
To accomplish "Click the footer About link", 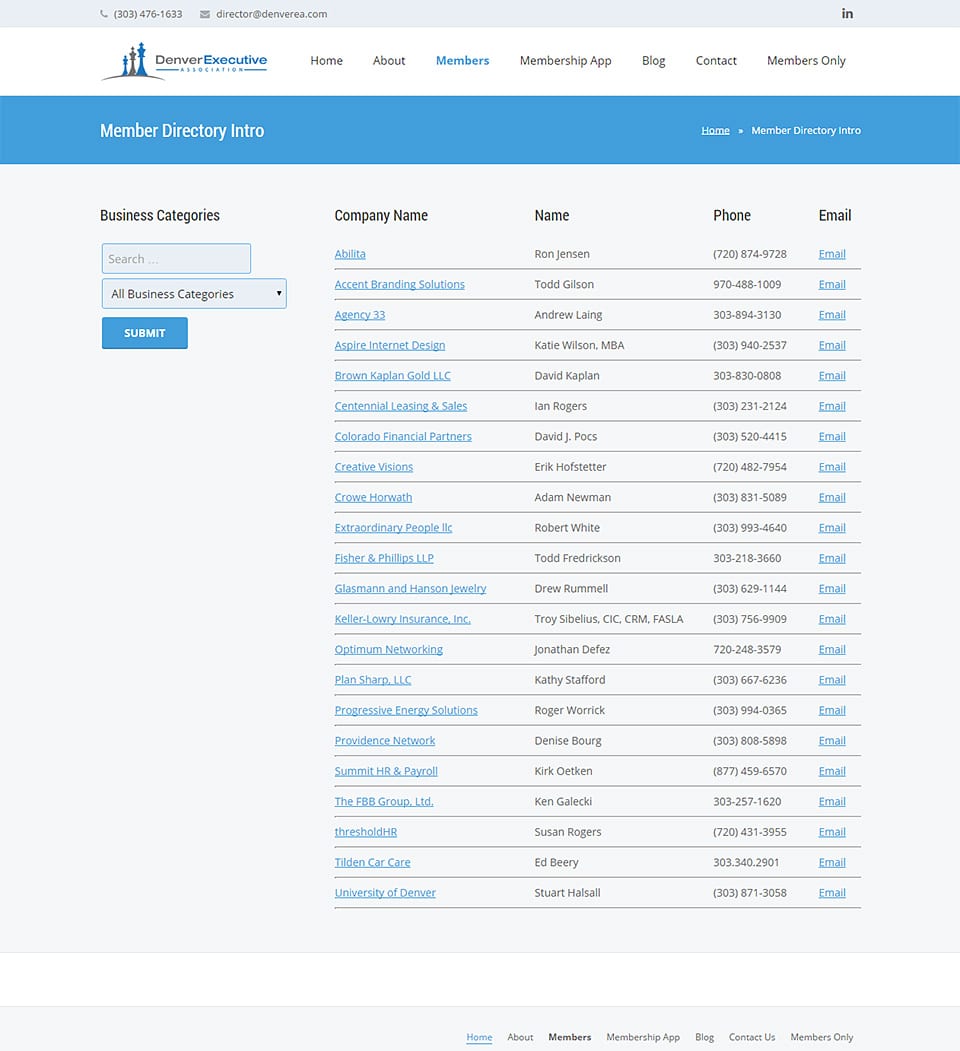I will coord(520,1037).
